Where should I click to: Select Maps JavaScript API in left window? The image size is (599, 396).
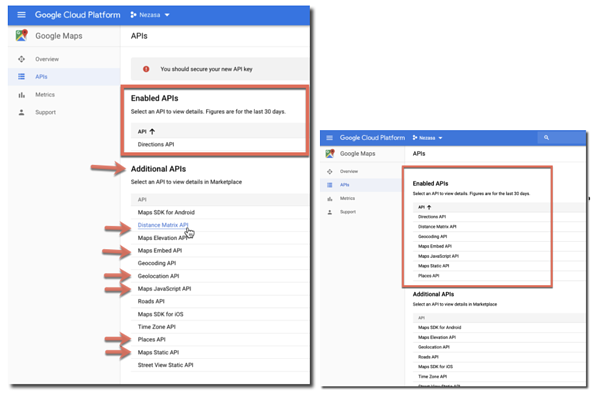pos(164,289)
